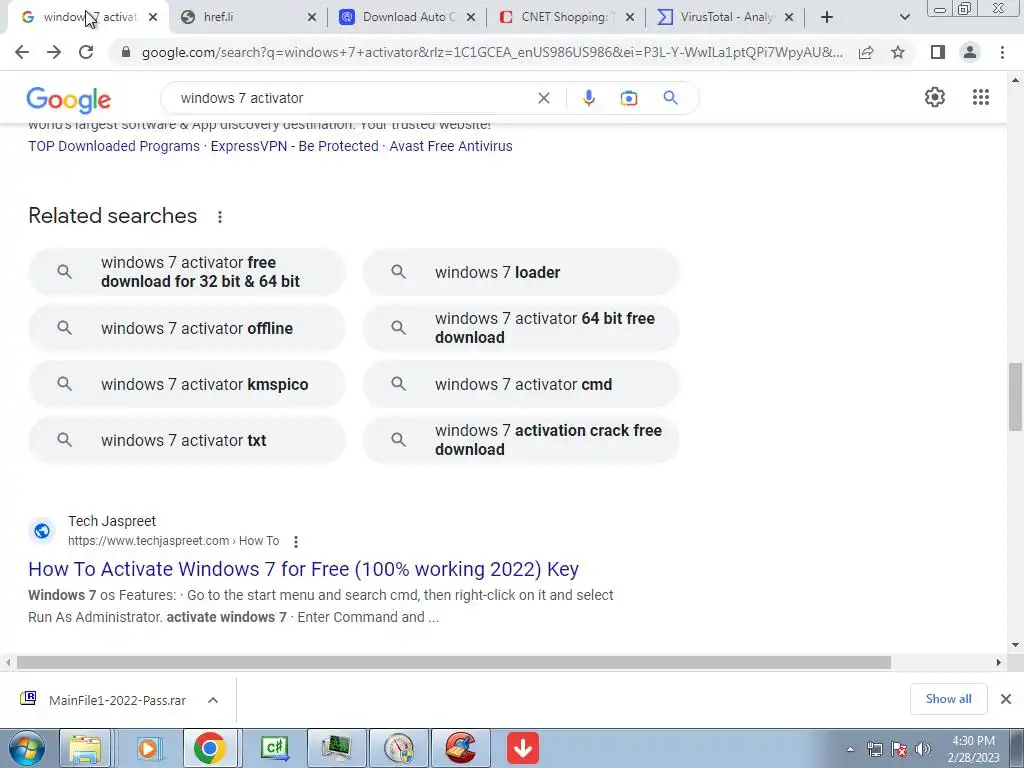Open tab search dropdown
The width and height of the screenshot is (1024, 768).
pos(904,18)
